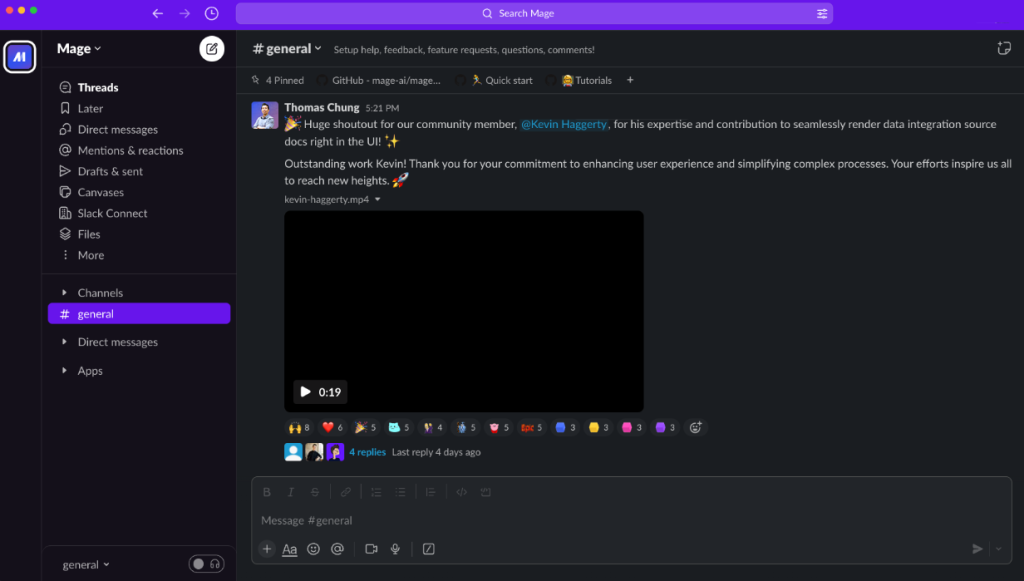Compose a new message with the pencil button
This screenshot has height=581, width=1024.
[212, 49]
